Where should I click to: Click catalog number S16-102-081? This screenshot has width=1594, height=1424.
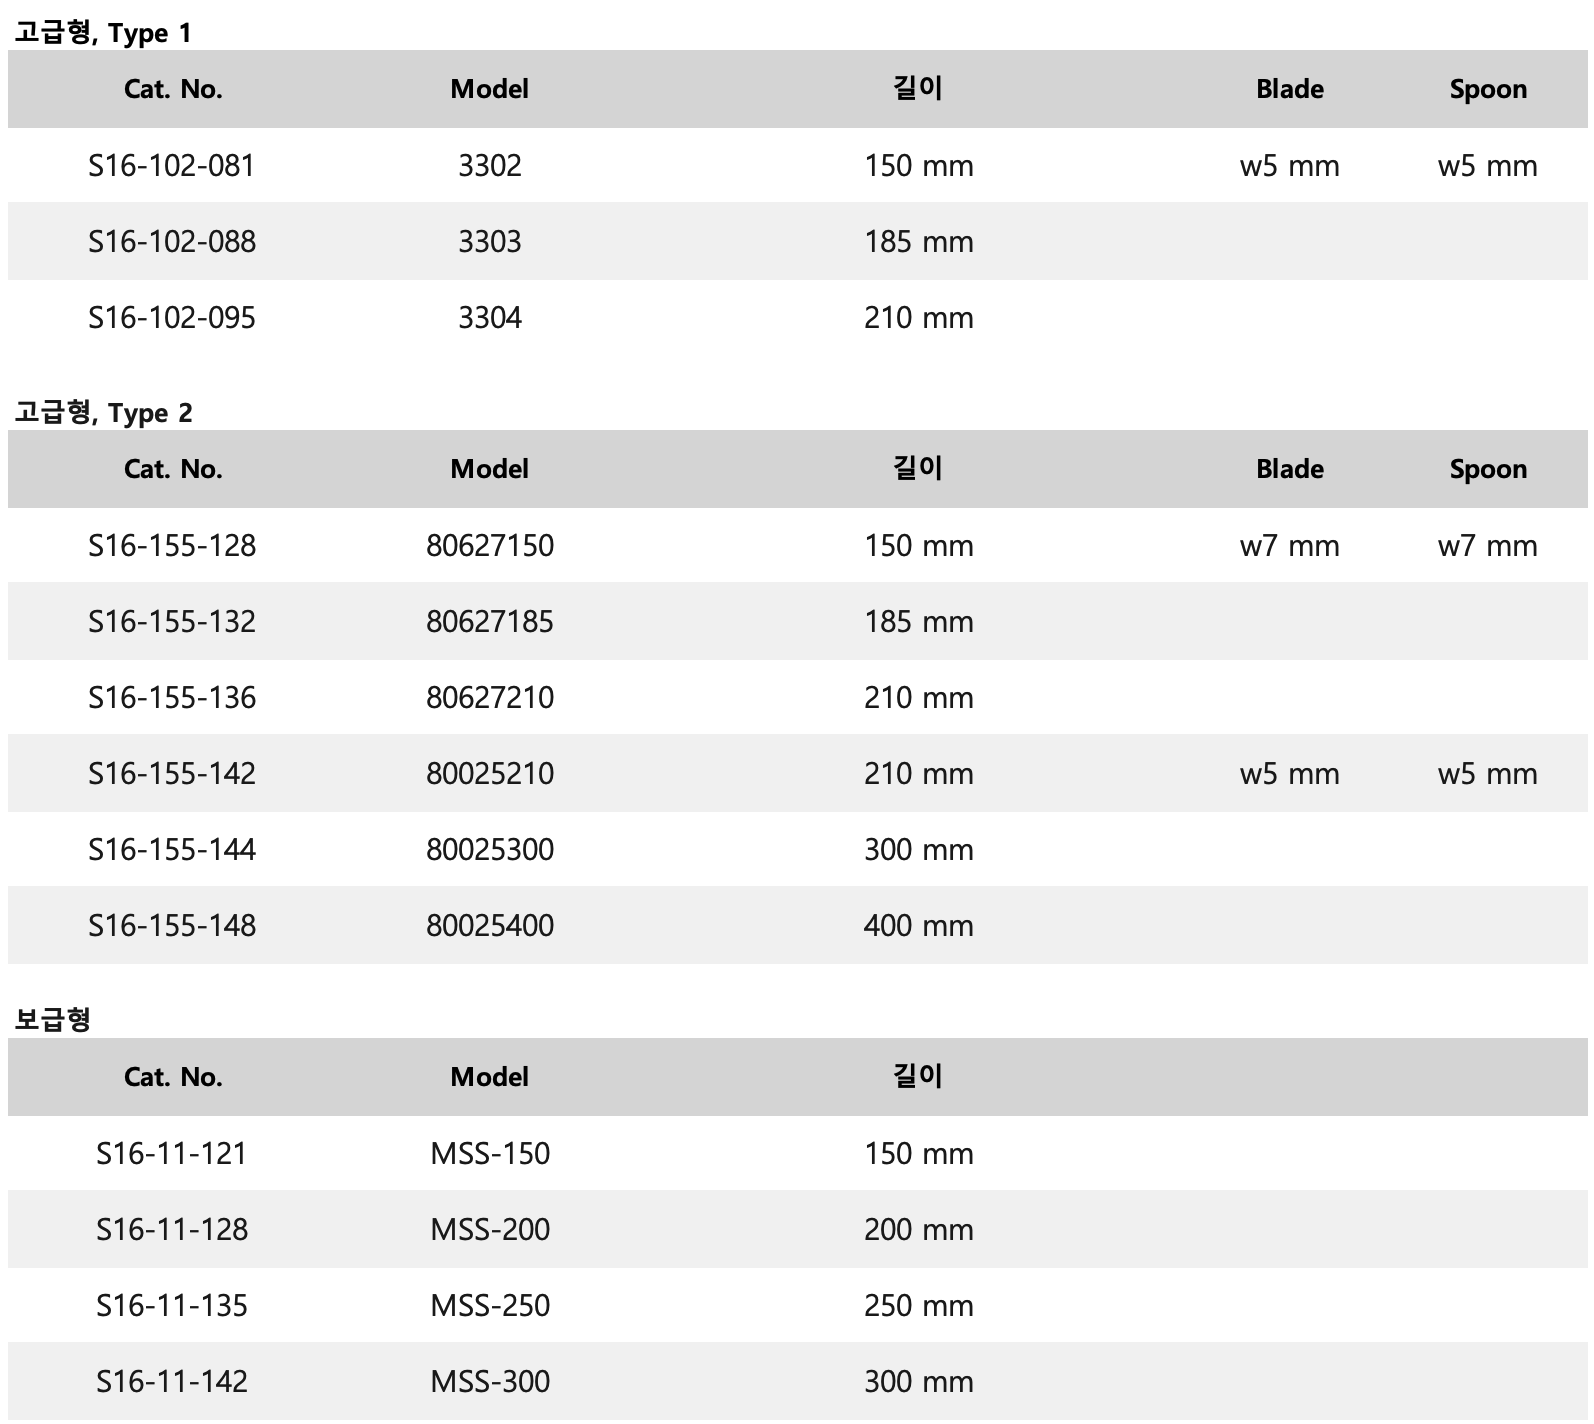pos(172,166)
